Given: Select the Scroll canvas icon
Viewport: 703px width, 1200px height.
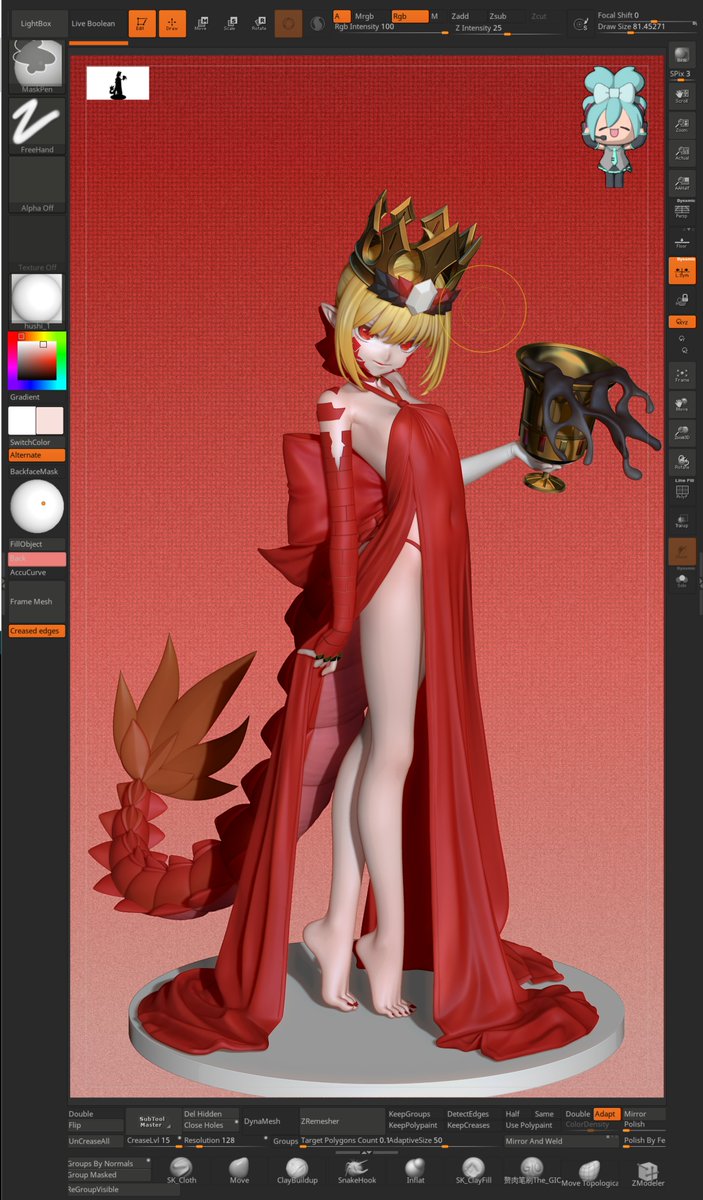Looking at the screenshot, I should (x=682, y=95).
